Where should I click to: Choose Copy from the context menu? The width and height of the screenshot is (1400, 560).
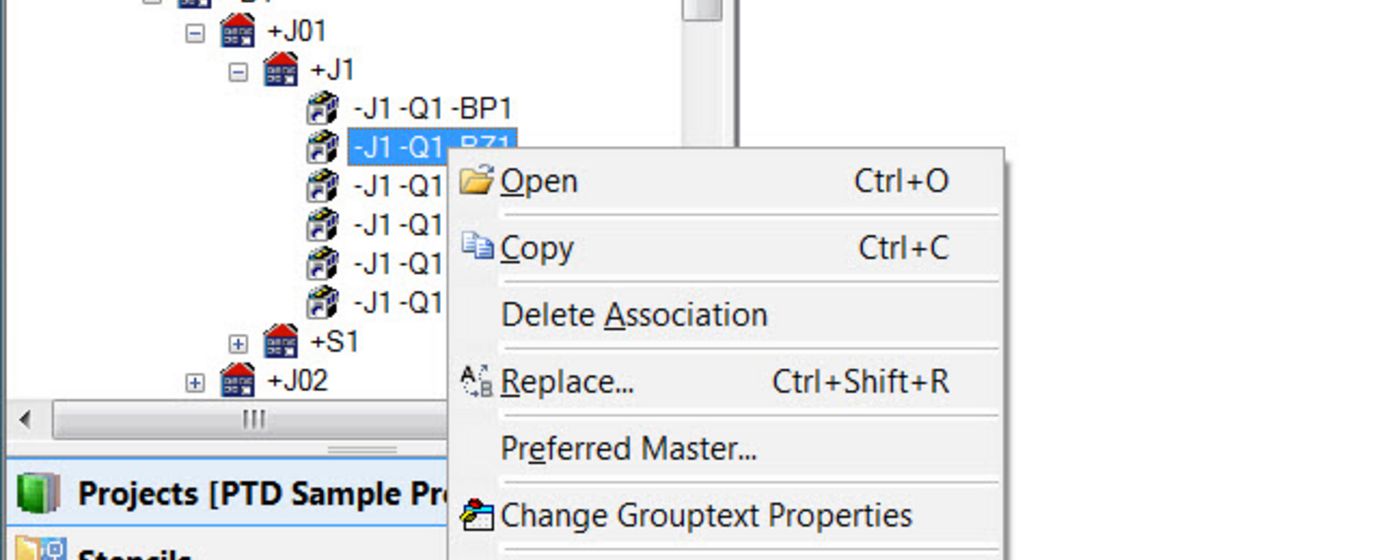click(x=537, y=248)
